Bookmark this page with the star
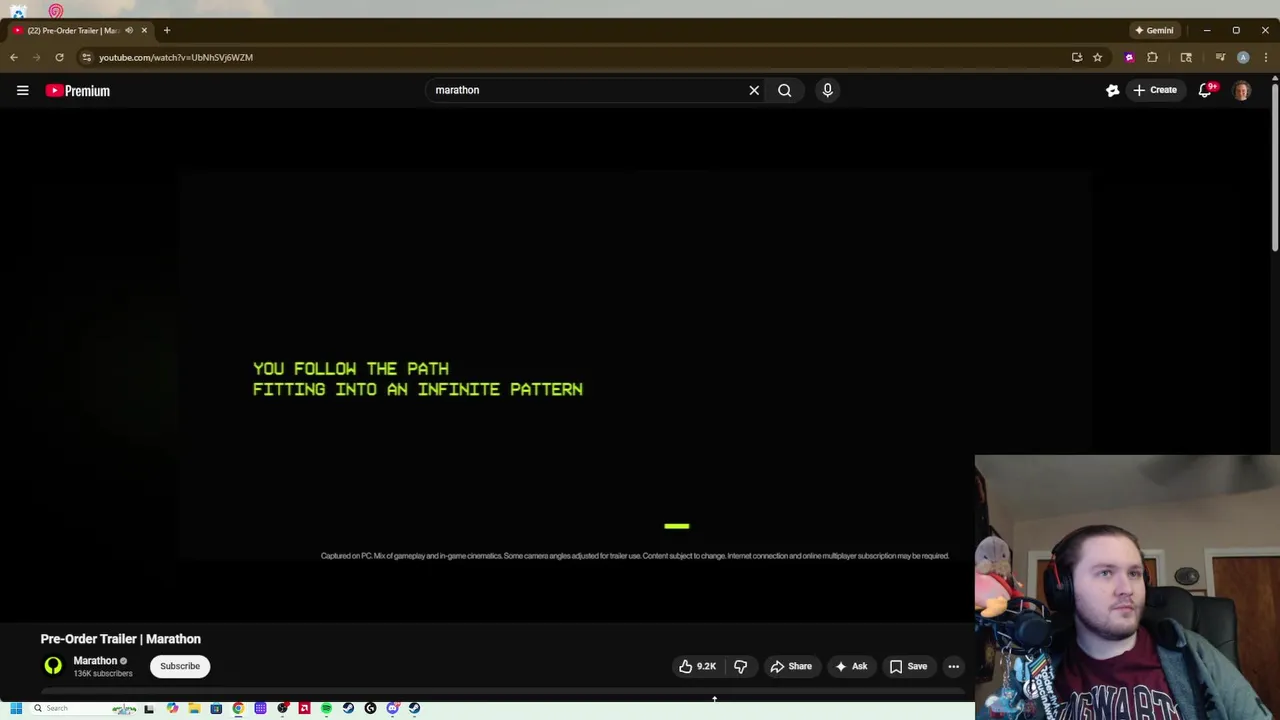The width and height of the screenshot is (1280, 720). [1097, 58]
